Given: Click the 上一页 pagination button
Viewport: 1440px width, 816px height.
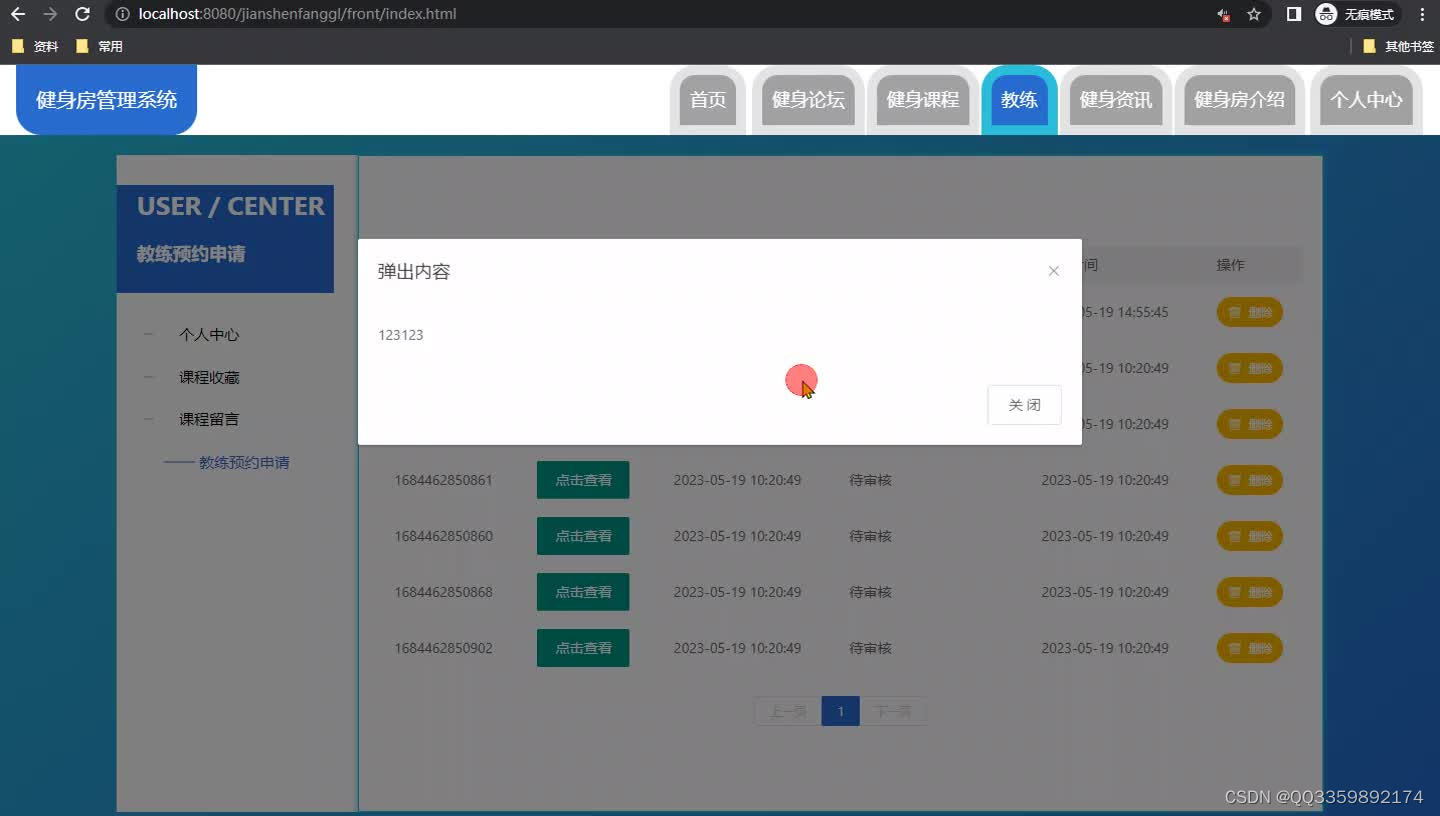Looking at the screenshot, I should (788, 712).
